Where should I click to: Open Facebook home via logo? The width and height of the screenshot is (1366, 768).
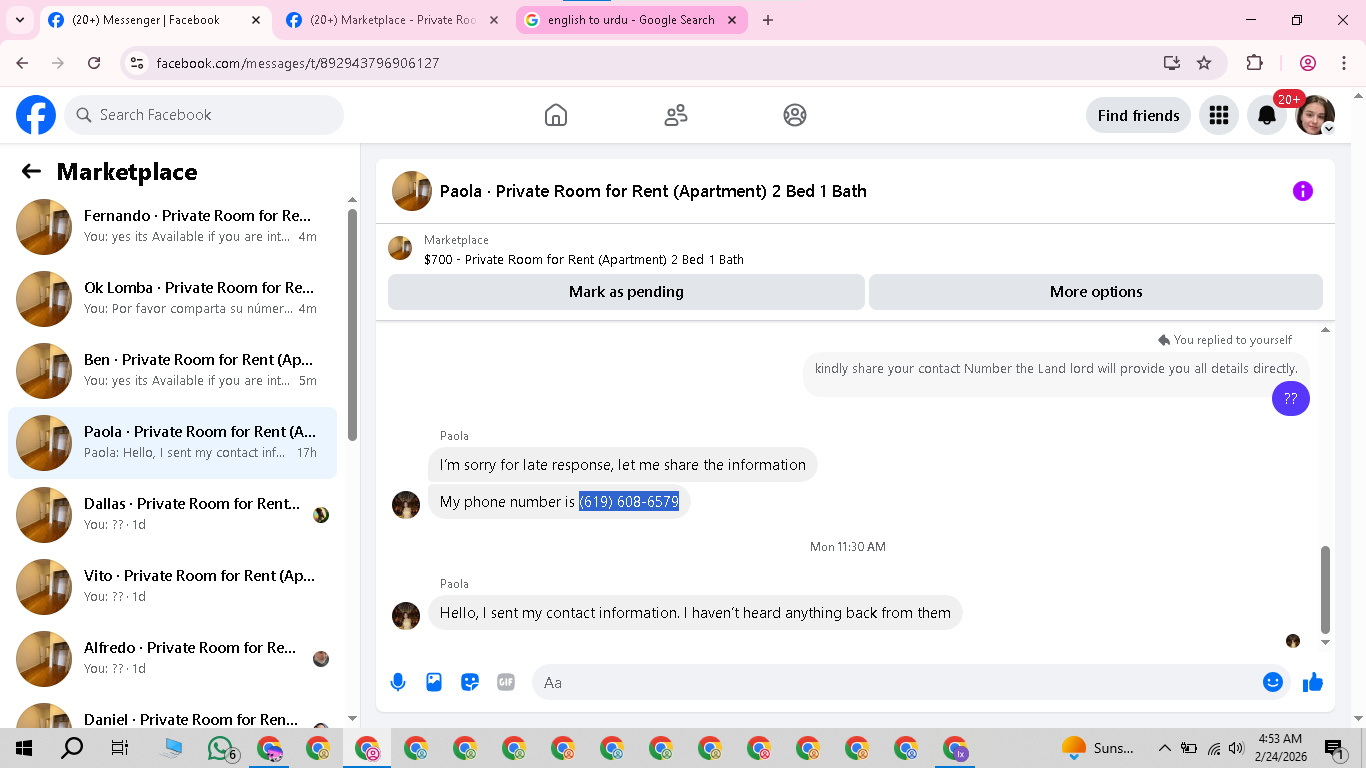pos(36,115)
